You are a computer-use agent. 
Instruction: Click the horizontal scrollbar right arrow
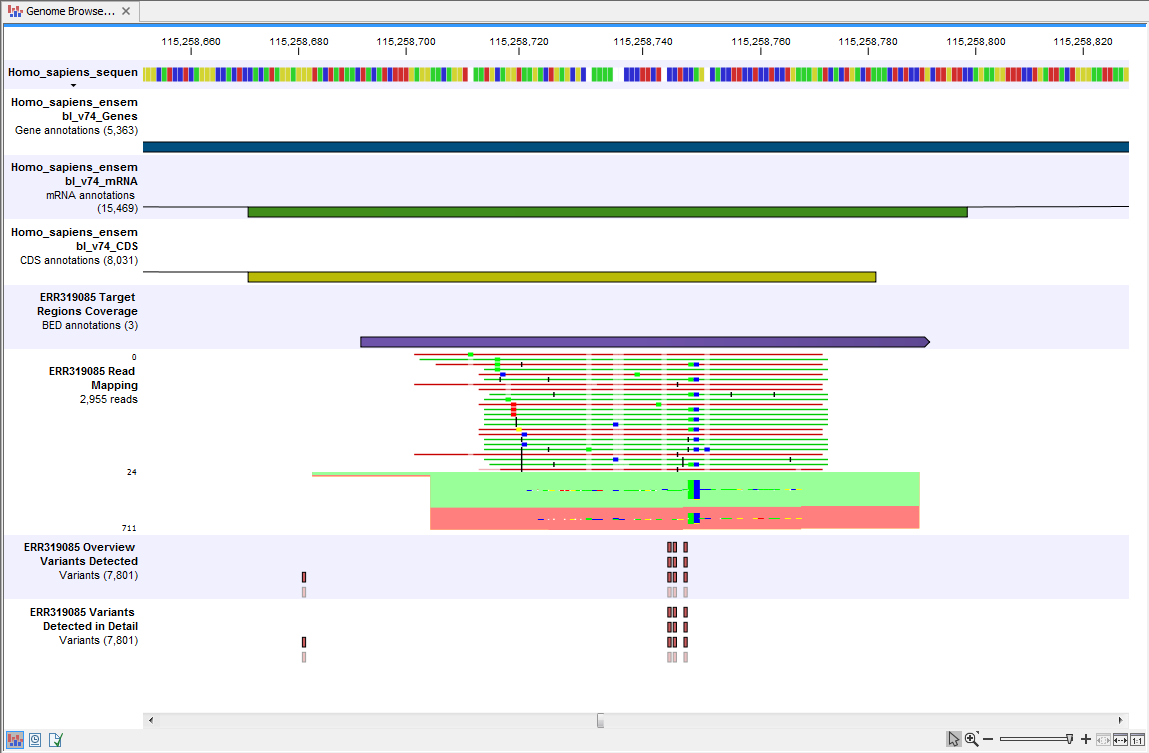point(1119,719)
